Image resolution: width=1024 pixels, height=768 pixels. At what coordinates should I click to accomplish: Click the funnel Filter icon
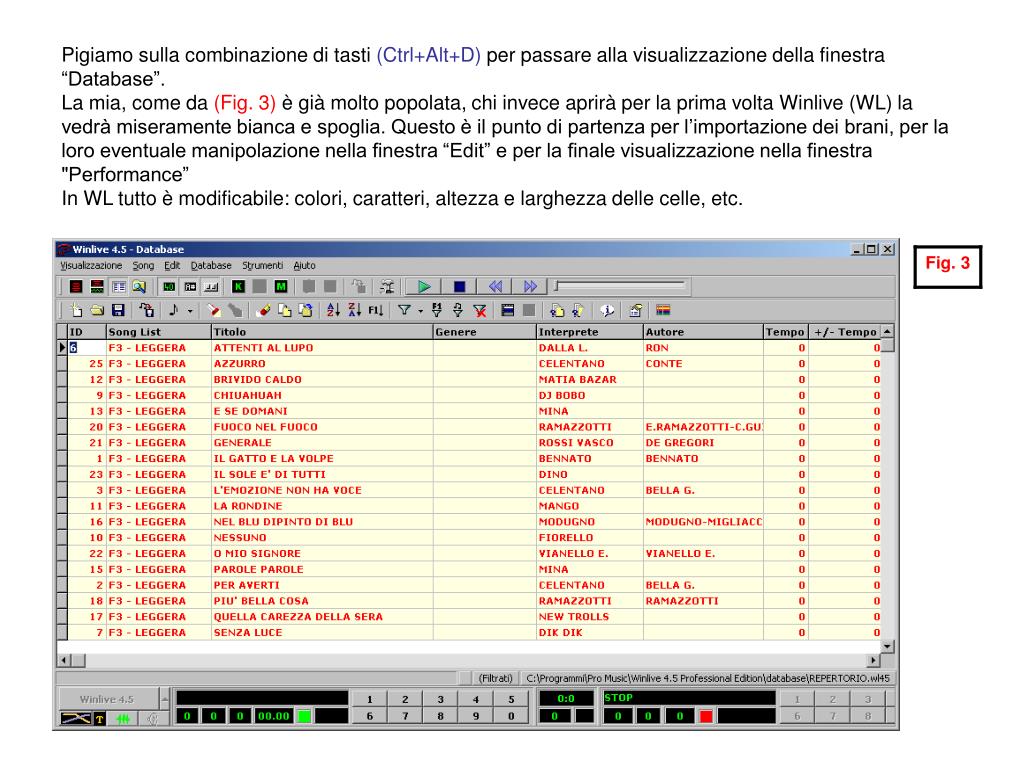click(x=404, y=311)
